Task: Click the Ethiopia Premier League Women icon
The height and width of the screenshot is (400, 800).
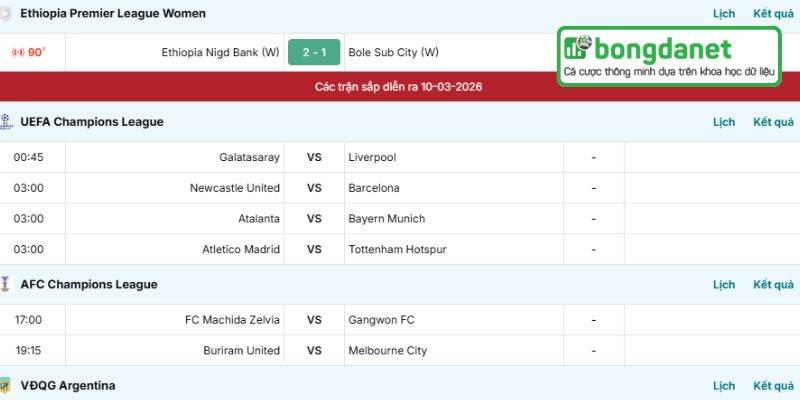Action: click(x=7, y=14)
